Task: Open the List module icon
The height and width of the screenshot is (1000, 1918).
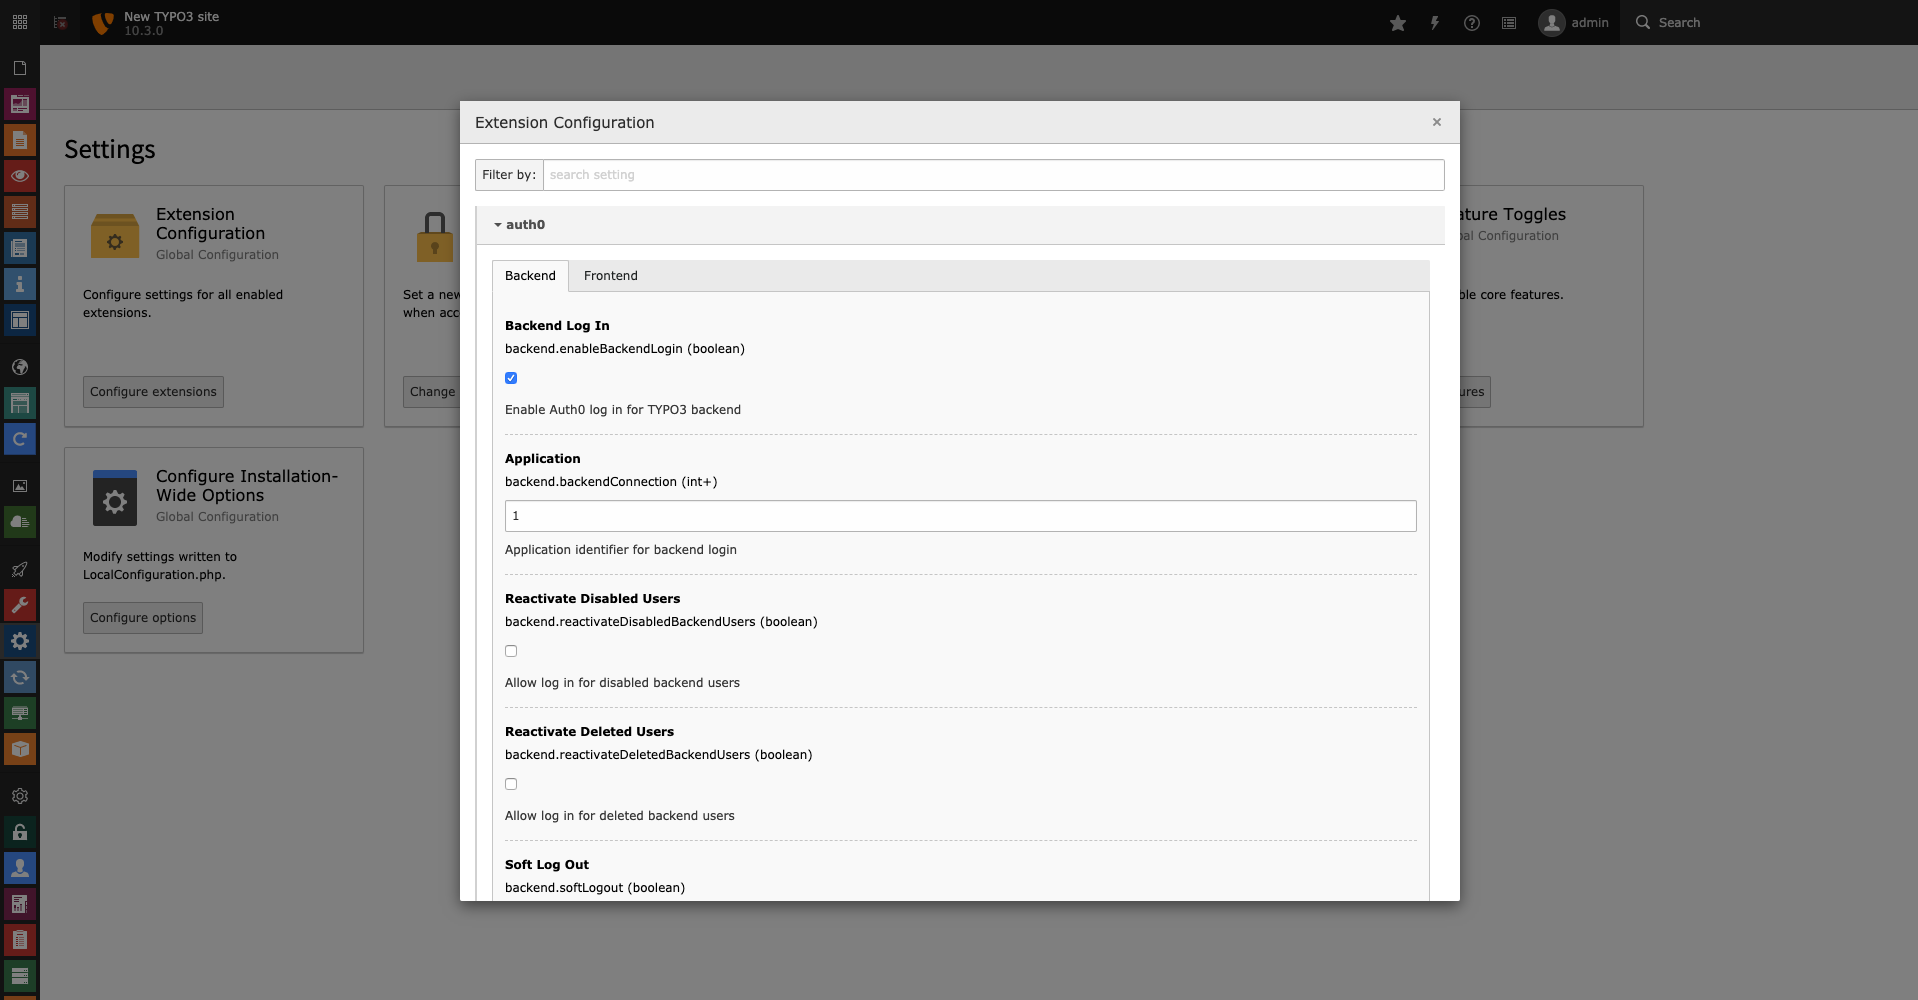Action: pos(20,212)
